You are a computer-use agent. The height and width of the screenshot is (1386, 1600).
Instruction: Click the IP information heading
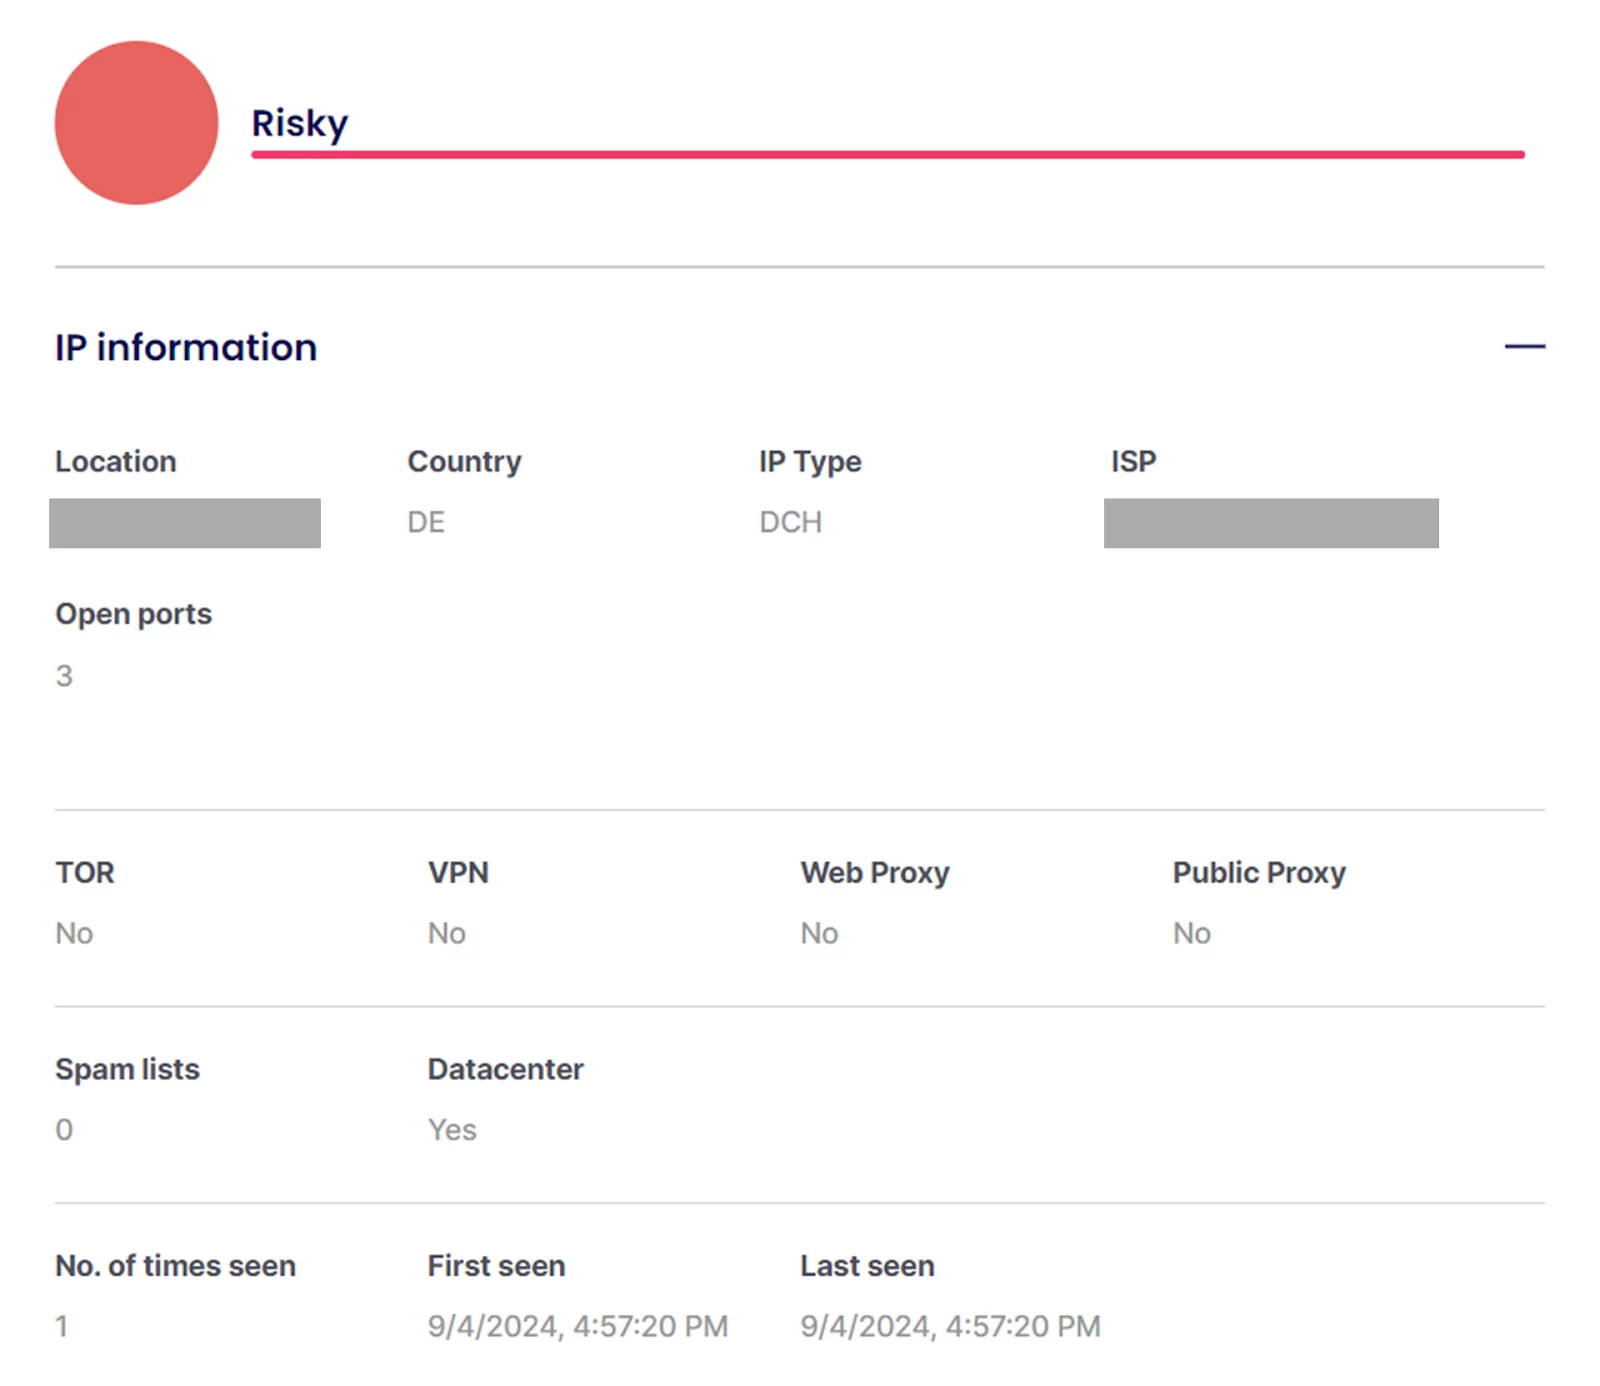click(x=186, y=347)
